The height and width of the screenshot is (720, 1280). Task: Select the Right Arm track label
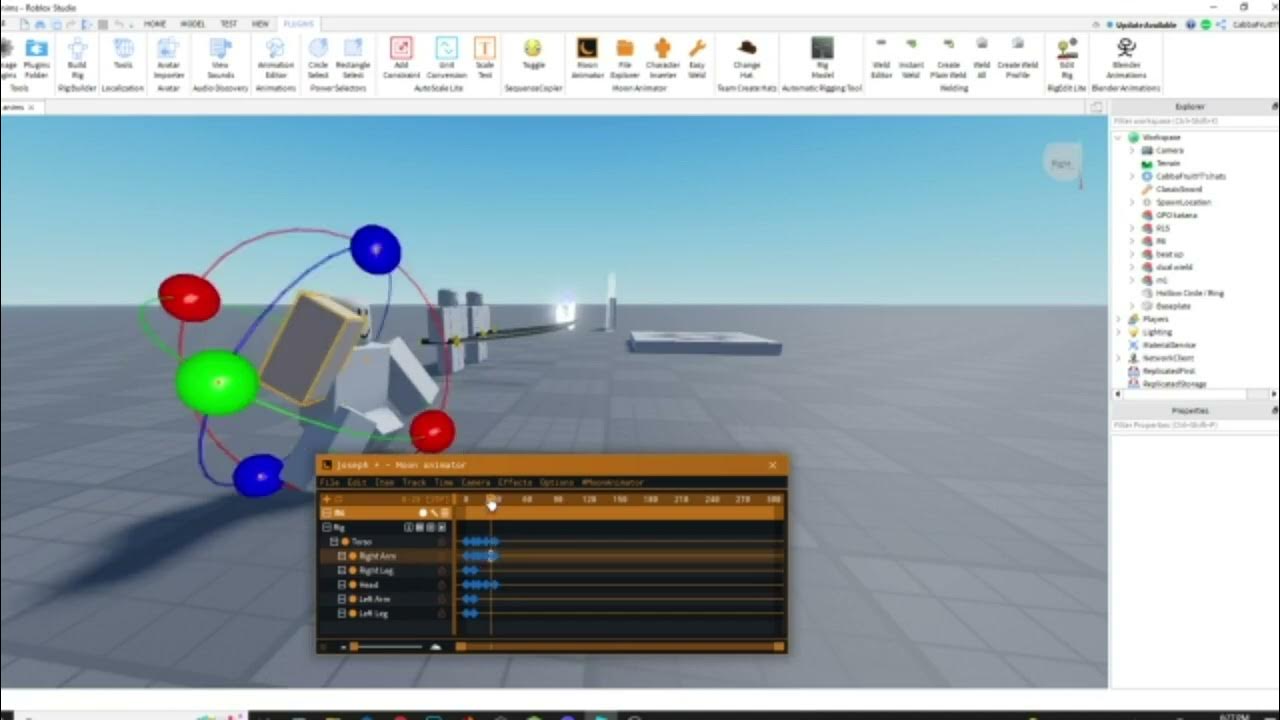tap(377, 556)
